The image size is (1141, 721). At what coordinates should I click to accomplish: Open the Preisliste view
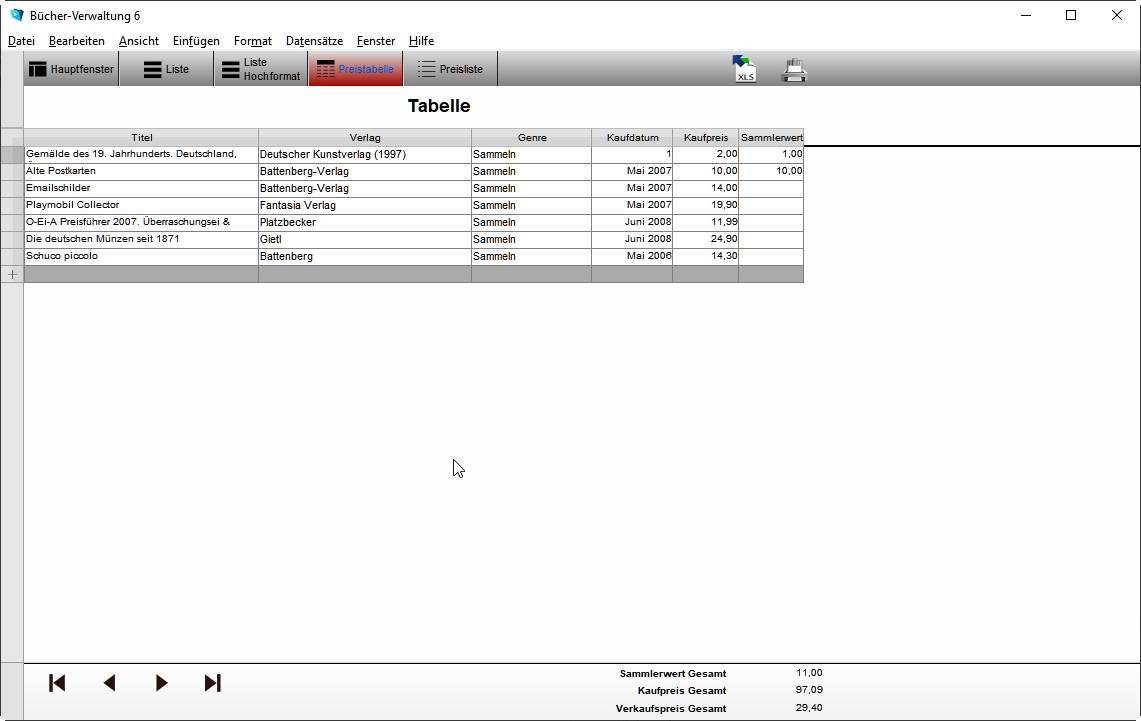point(450,69)
